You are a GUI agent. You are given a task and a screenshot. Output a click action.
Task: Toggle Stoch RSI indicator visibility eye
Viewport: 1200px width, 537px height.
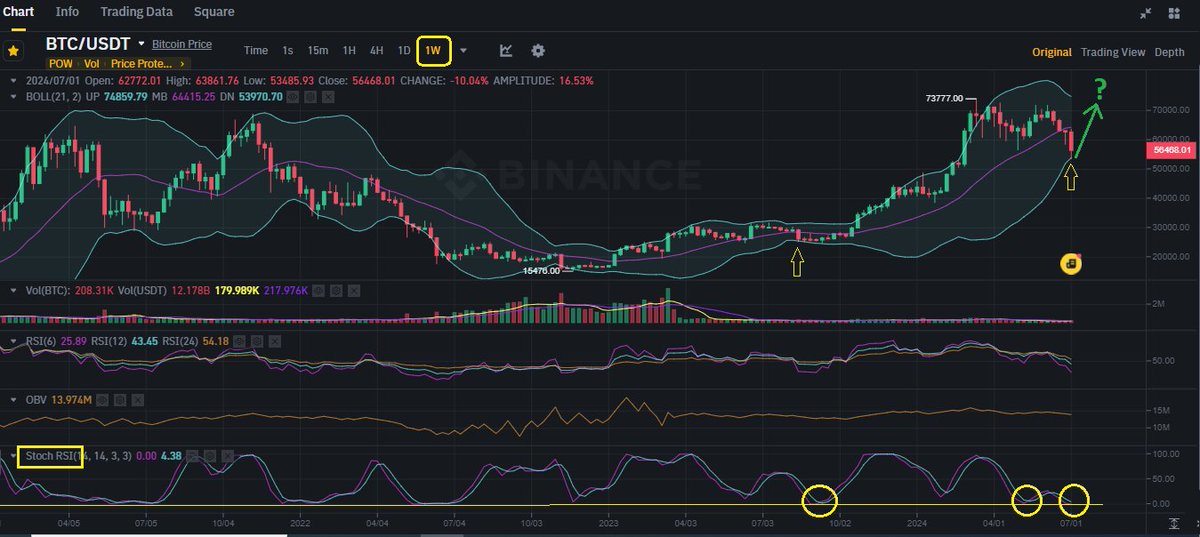point(194,457)
